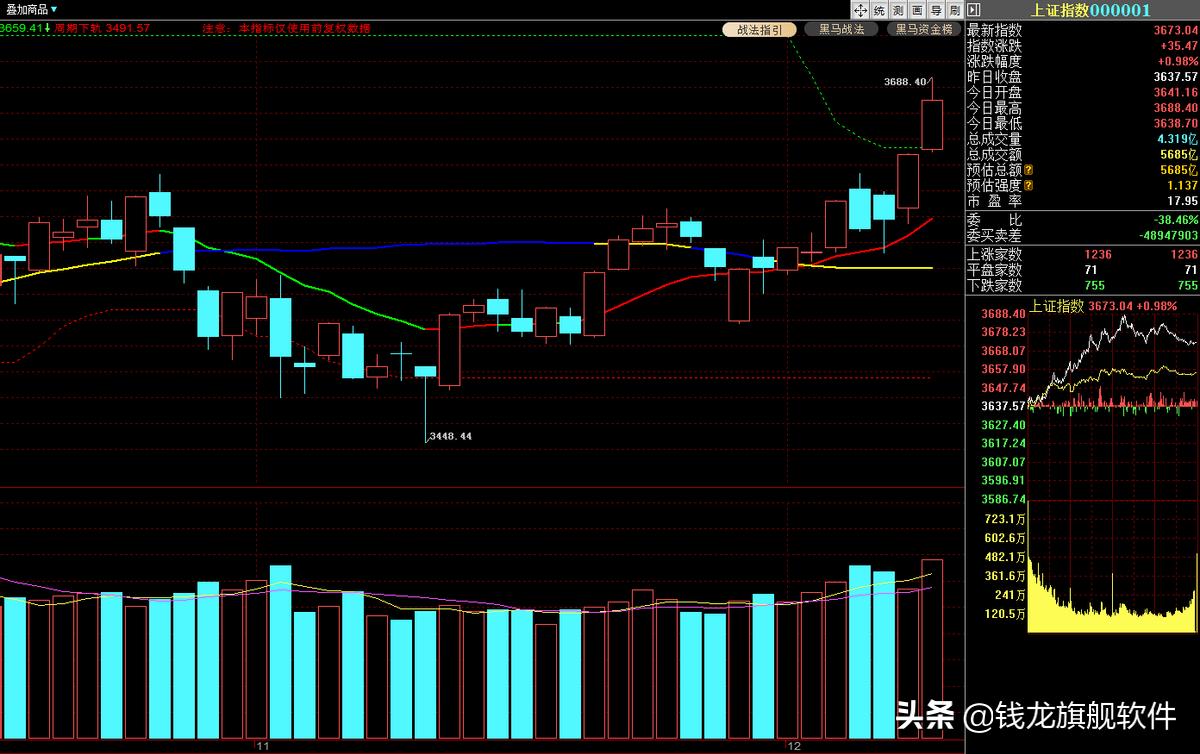
Task: Click the 指数涨跌 value +35.47
Action: [x=1178, y=46]
